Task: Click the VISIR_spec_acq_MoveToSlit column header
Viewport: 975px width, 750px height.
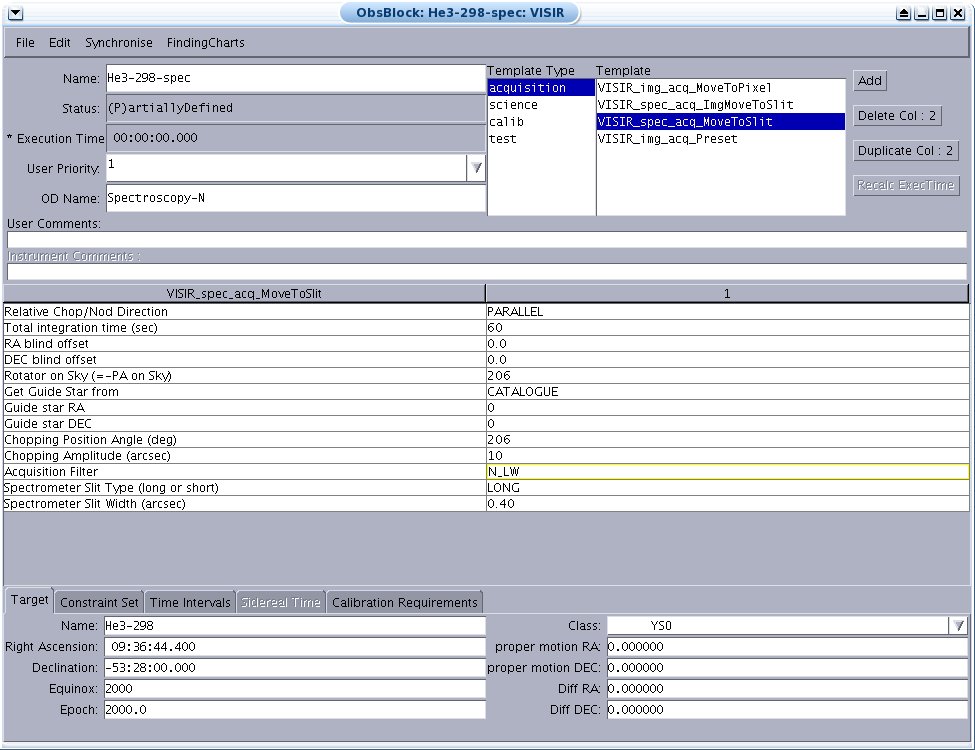Action: (x=244, y=294)
